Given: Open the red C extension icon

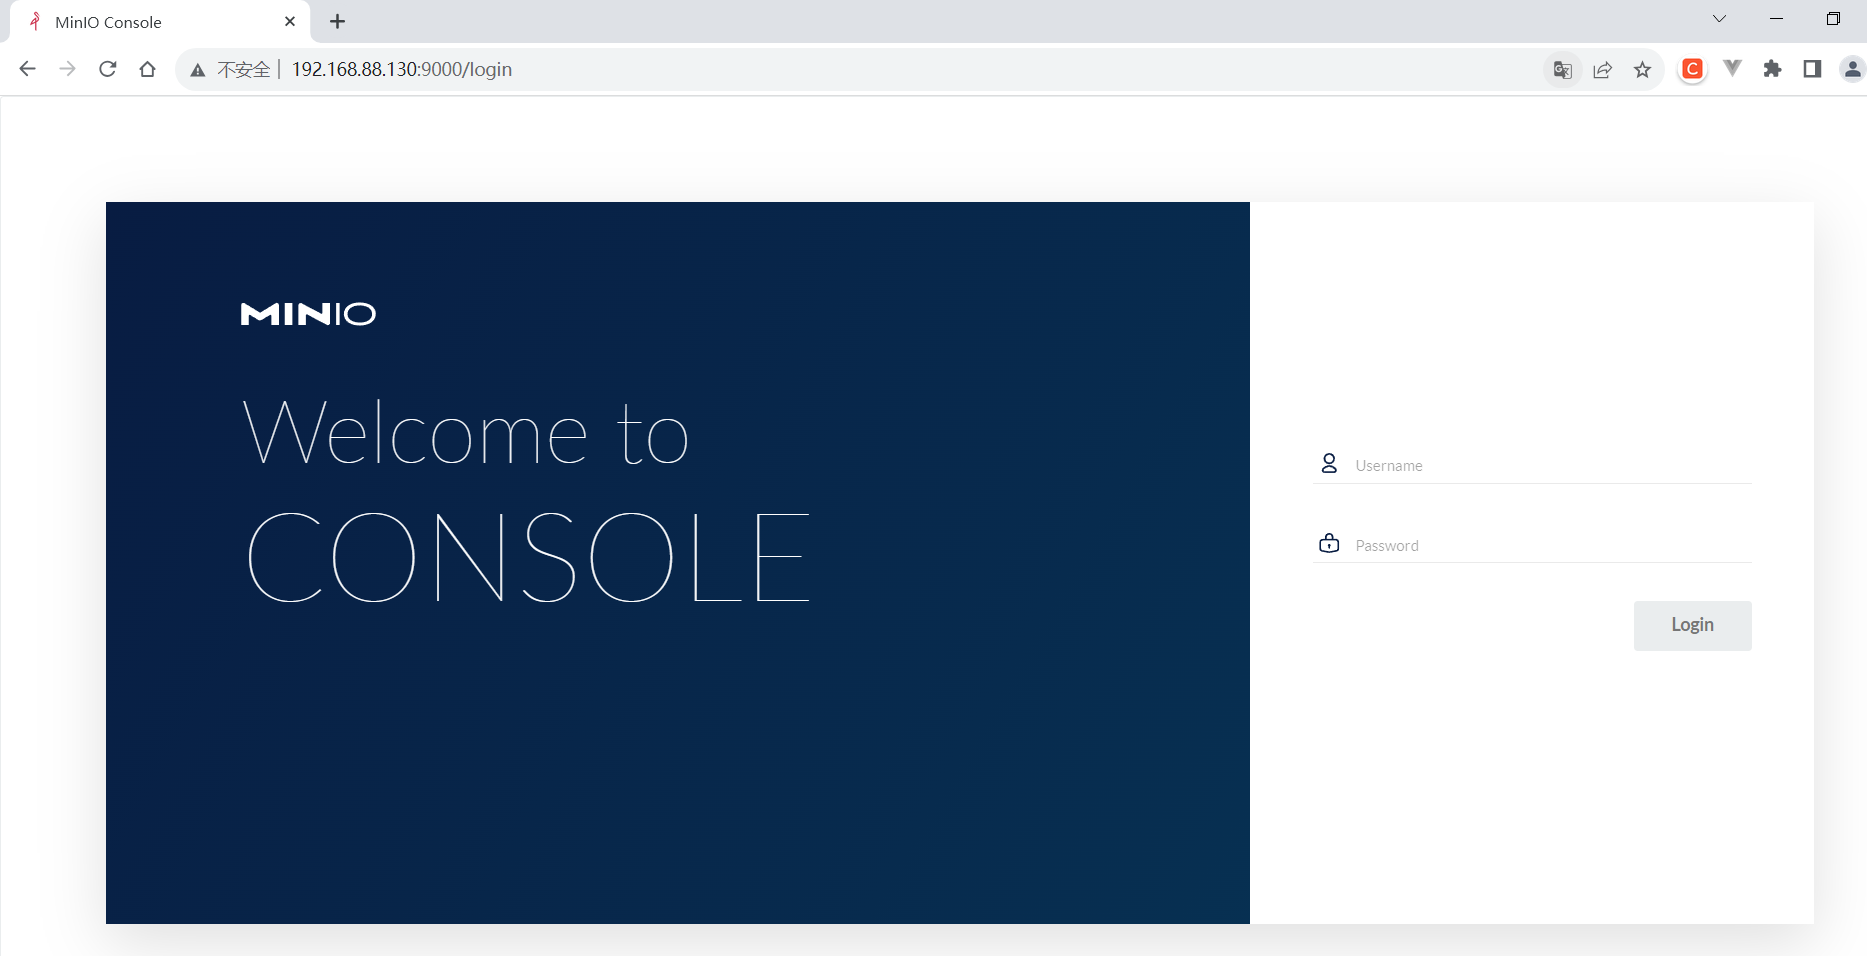Looking at the screenshot, I should (1692, 69).
